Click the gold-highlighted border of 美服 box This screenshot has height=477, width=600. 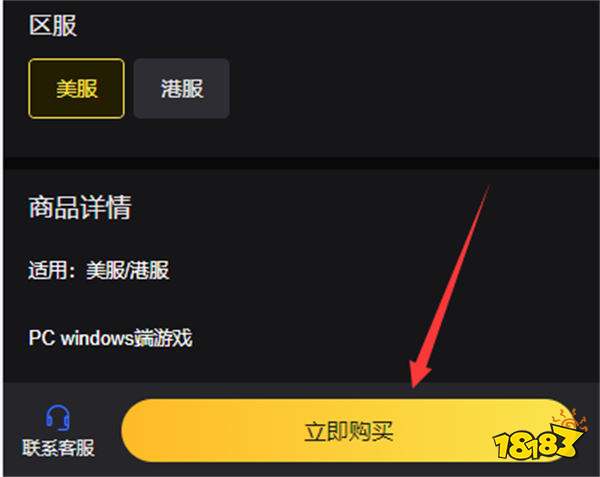point(77,60)
